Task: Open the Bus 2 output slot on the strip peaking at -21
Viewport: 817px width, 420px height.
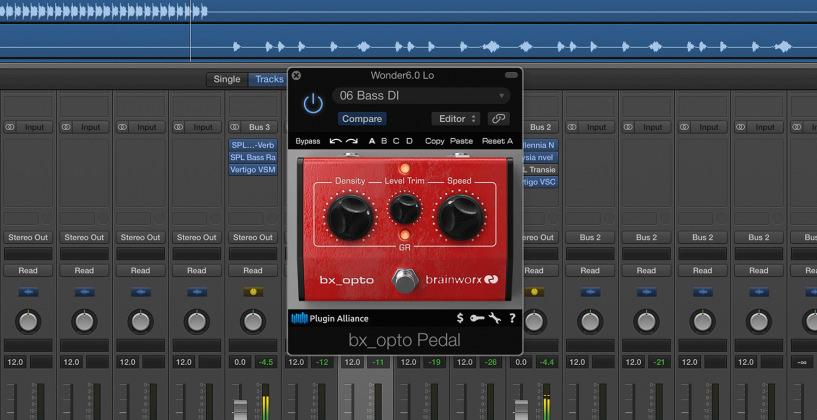Action: pos(646,237)
